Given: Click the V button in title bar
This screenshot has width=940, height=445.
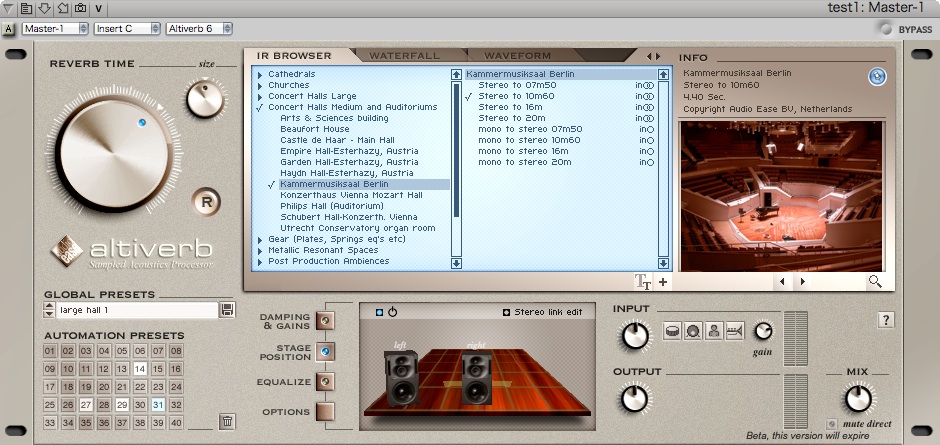Looking at the screenshot, I should point(98,8).
